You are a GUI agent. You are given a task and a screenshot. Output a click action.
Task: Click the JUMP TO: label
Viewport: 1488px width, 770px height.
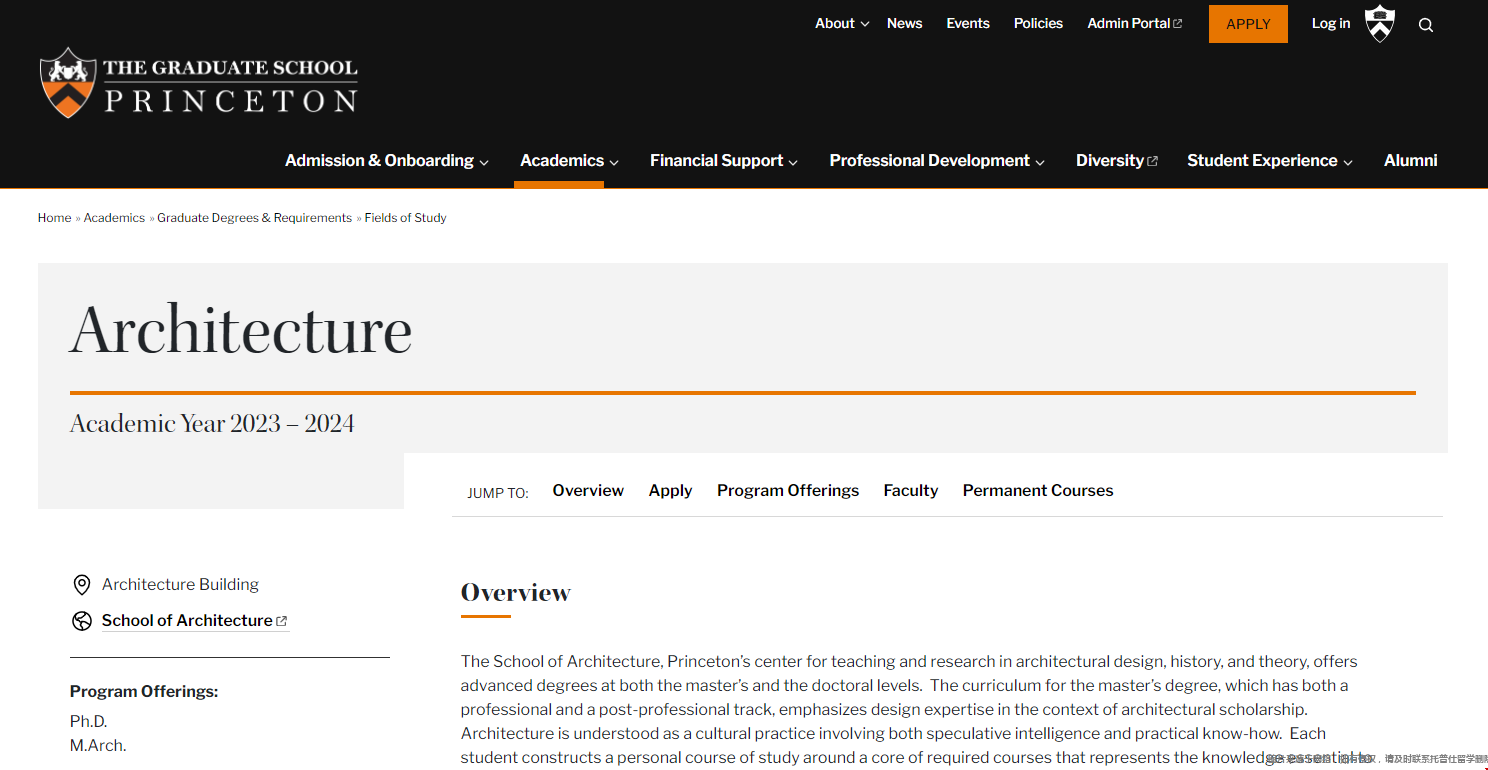pos(498,493)
